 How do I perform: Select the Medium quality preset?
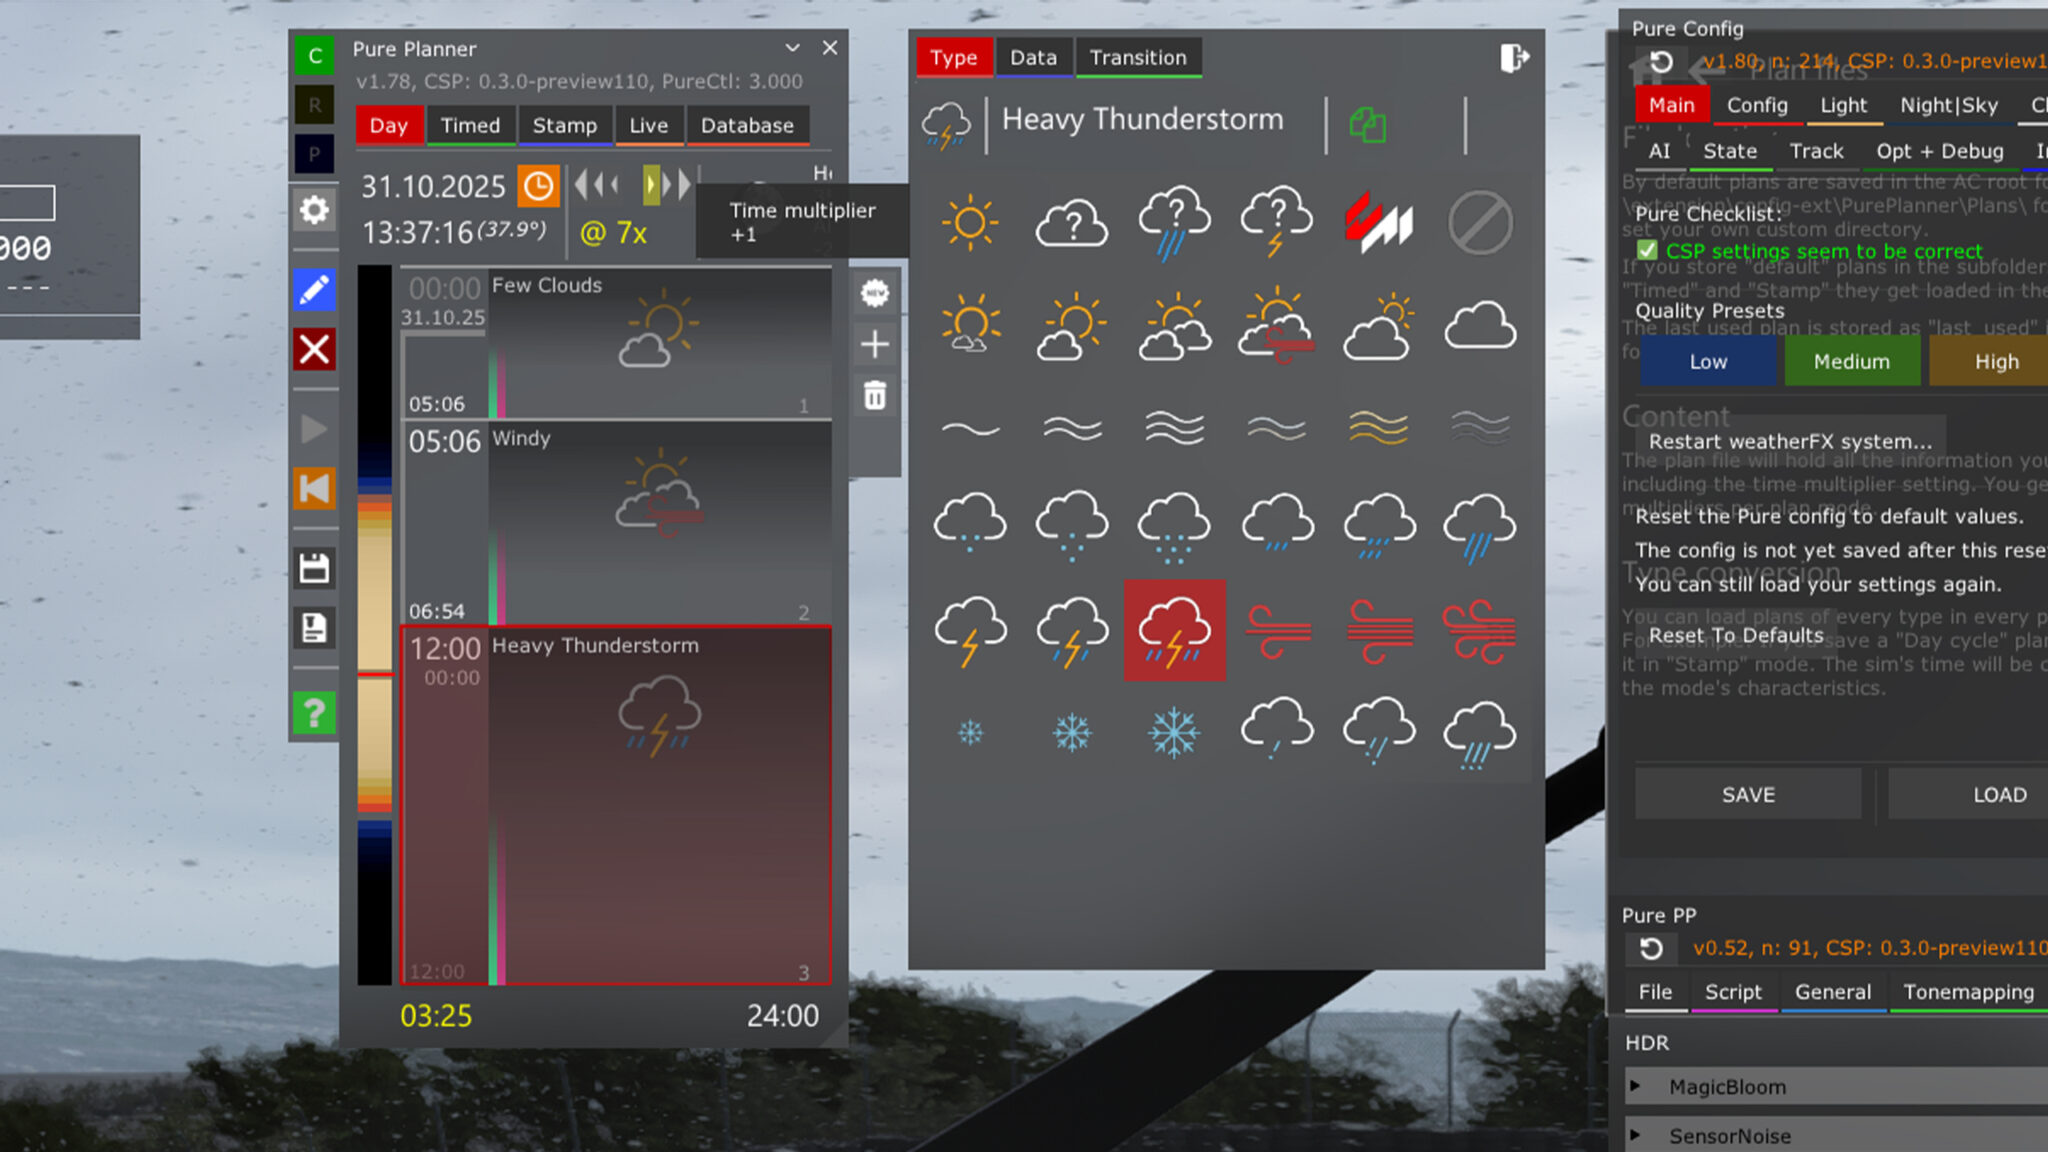[x=1851, y=361]
